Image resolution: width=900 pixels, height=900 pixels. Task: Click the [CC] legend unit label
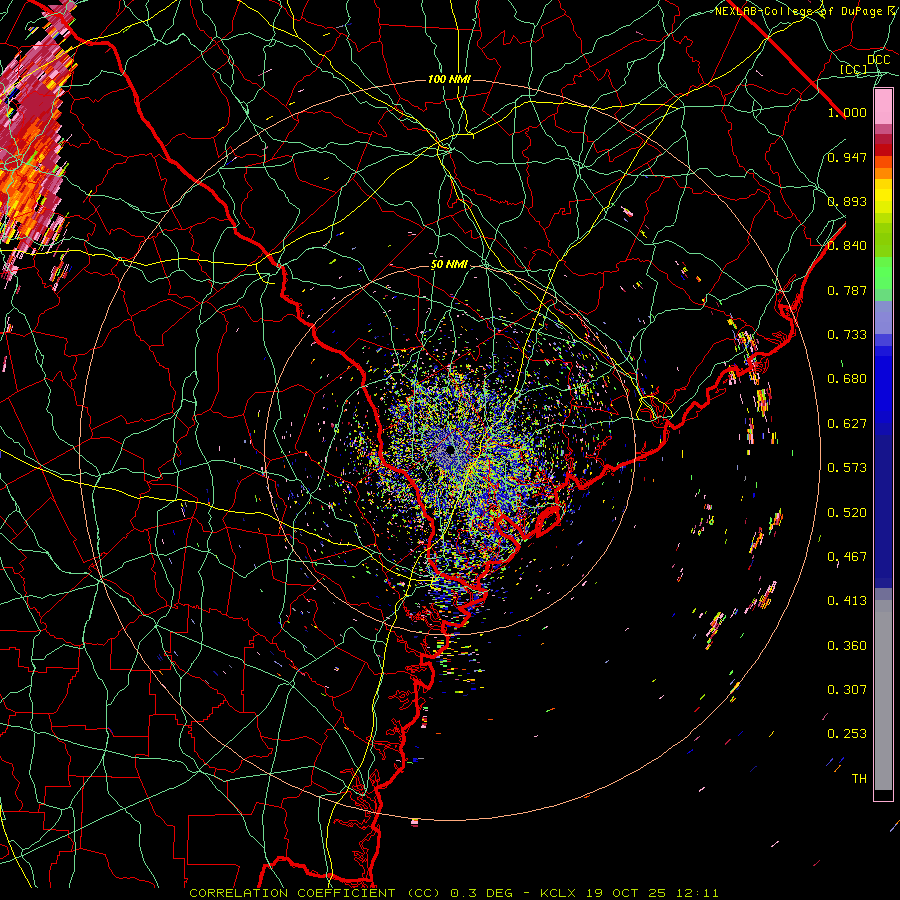[x=854, y=69]
